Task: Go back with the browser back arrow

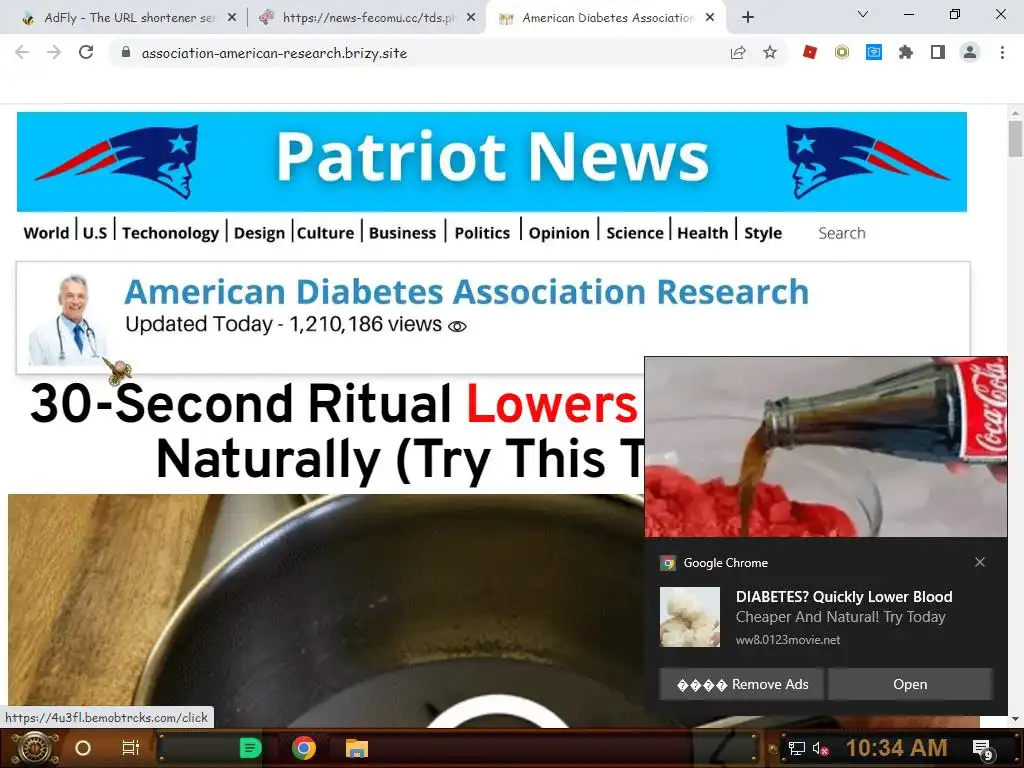Action: pos(22,52)
